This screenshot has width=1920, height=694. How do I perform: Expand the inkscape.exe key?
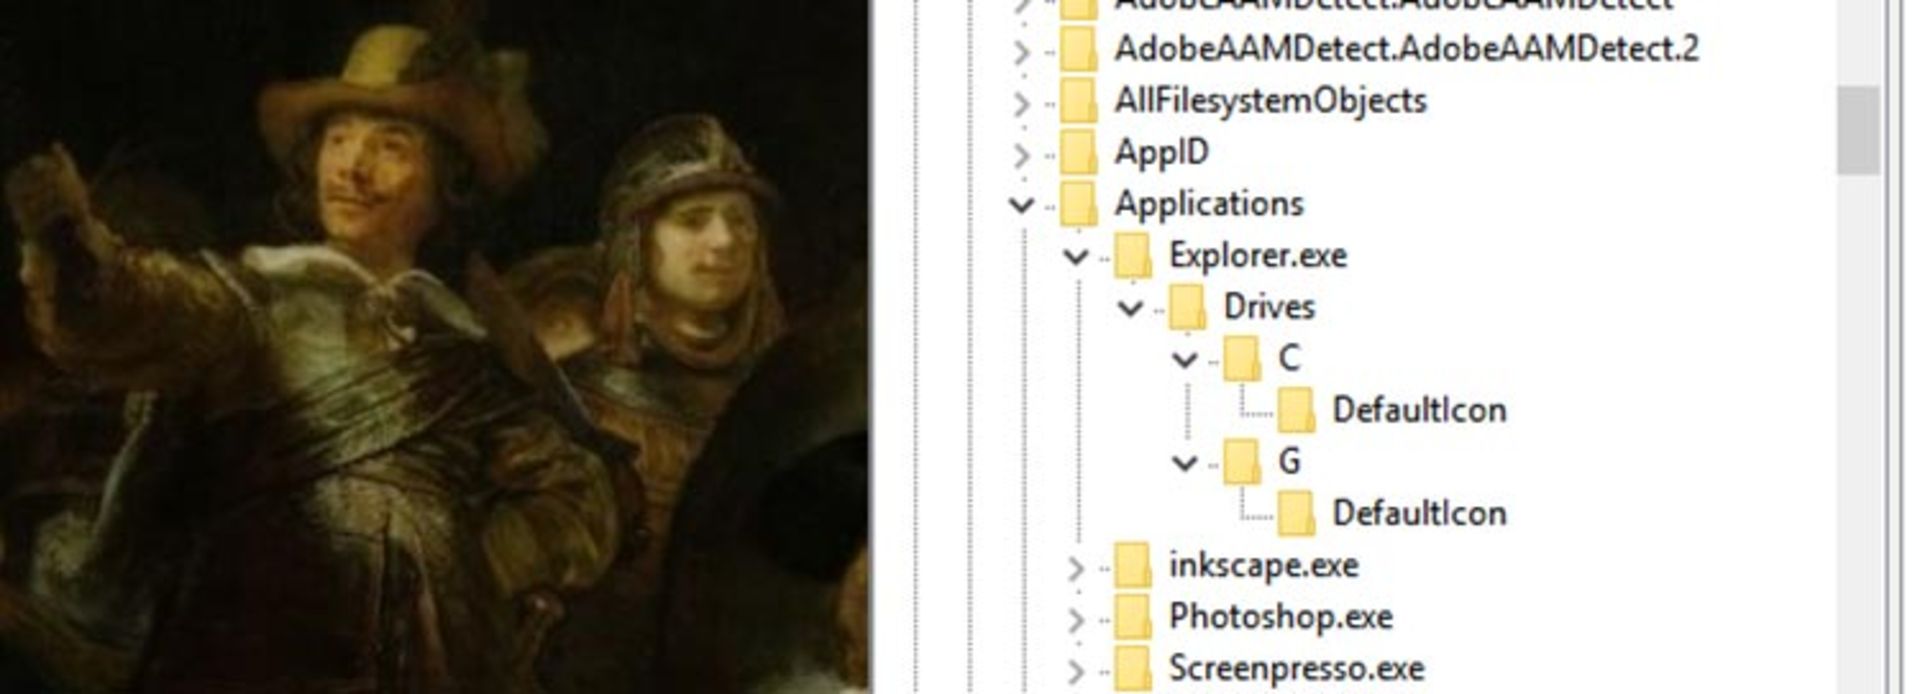(1076, 569)
